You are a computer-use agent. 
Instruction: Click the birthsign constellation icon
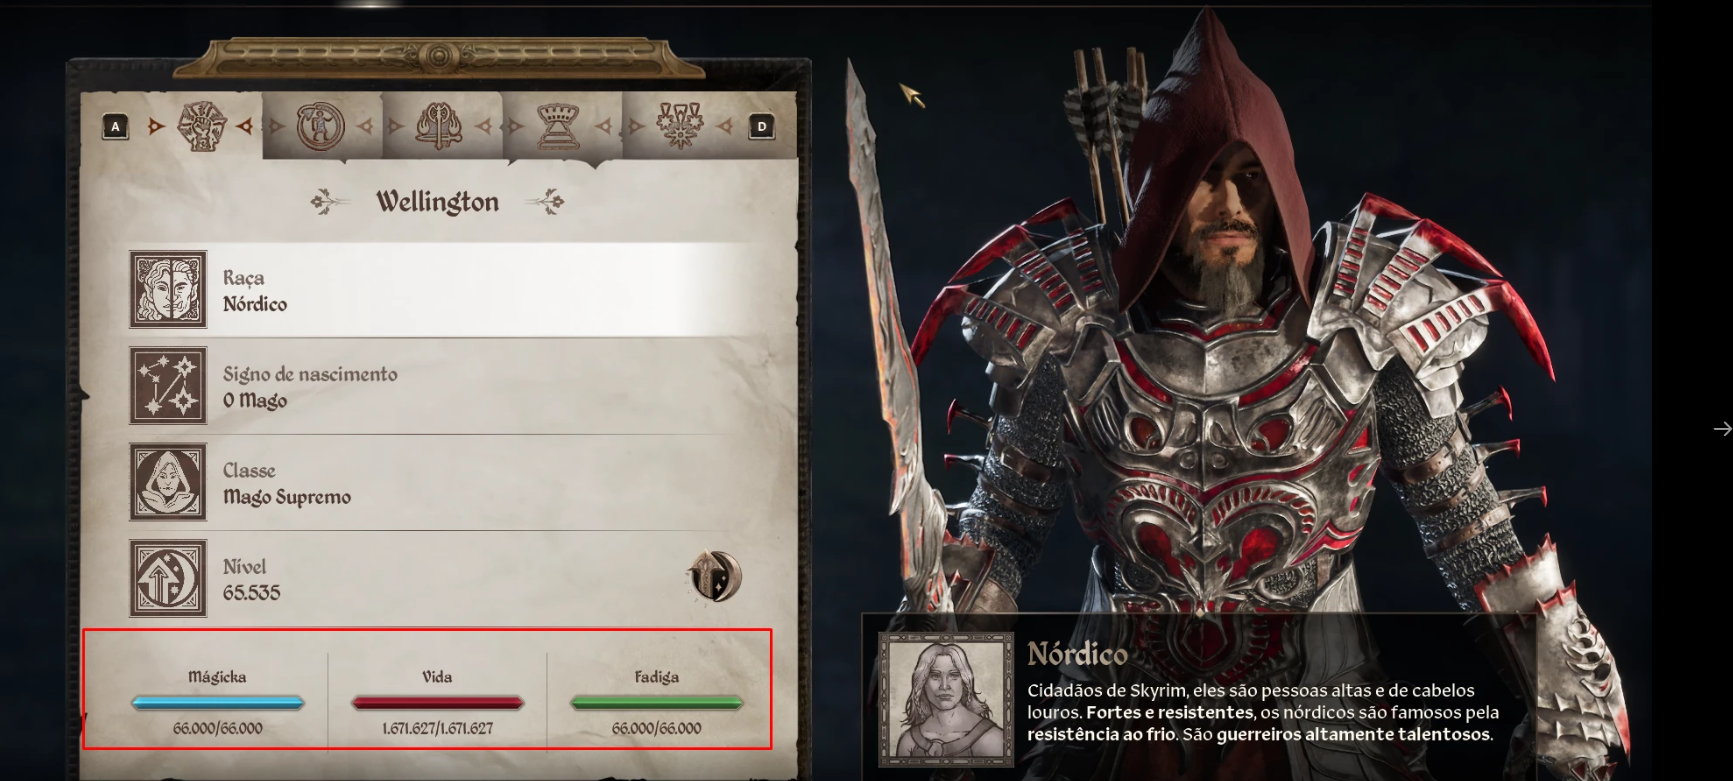click(168, 386)
